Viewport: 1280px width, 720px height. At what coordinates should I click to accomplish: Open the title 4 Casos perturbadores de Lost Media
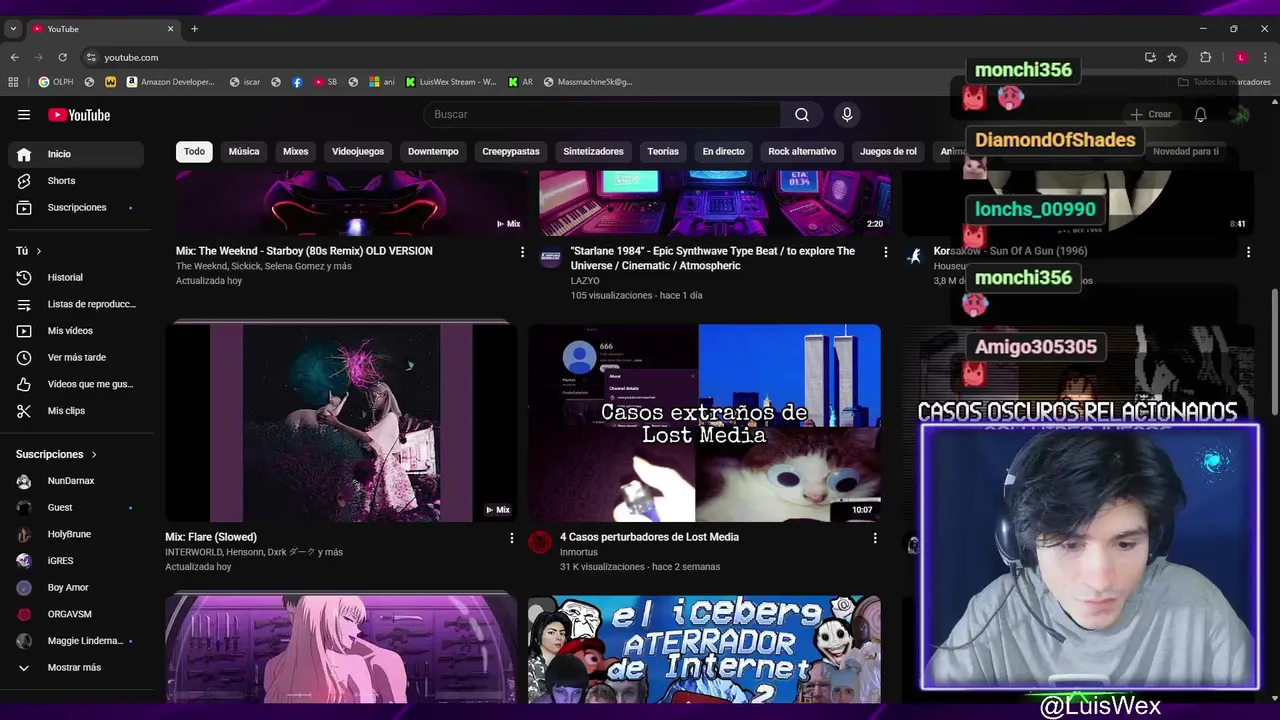point(649,537)
